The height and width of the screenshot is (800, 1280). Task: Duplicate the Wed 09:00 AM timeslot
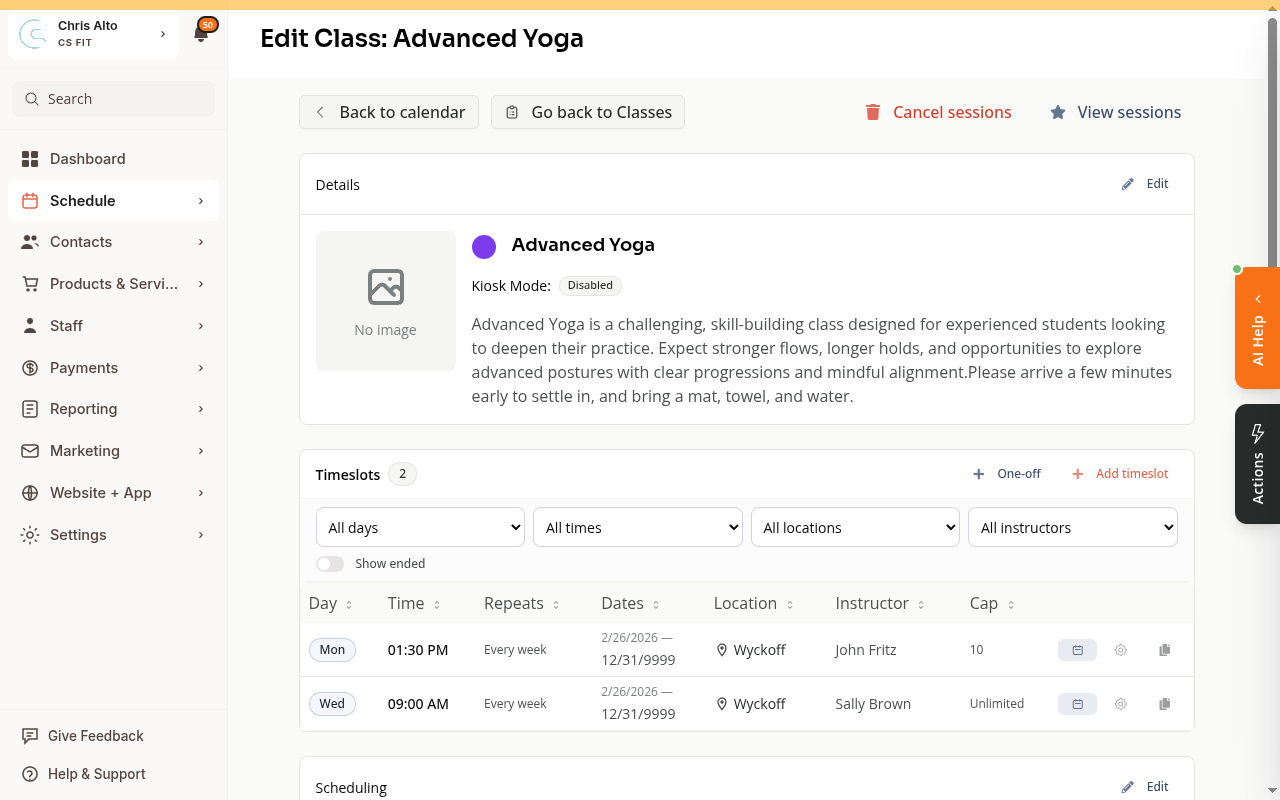coord(1164,704)
